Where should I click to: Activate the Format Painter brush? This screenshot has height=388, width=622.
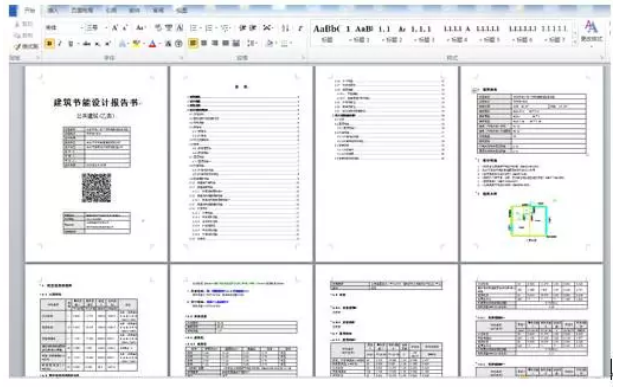point(26,46)
